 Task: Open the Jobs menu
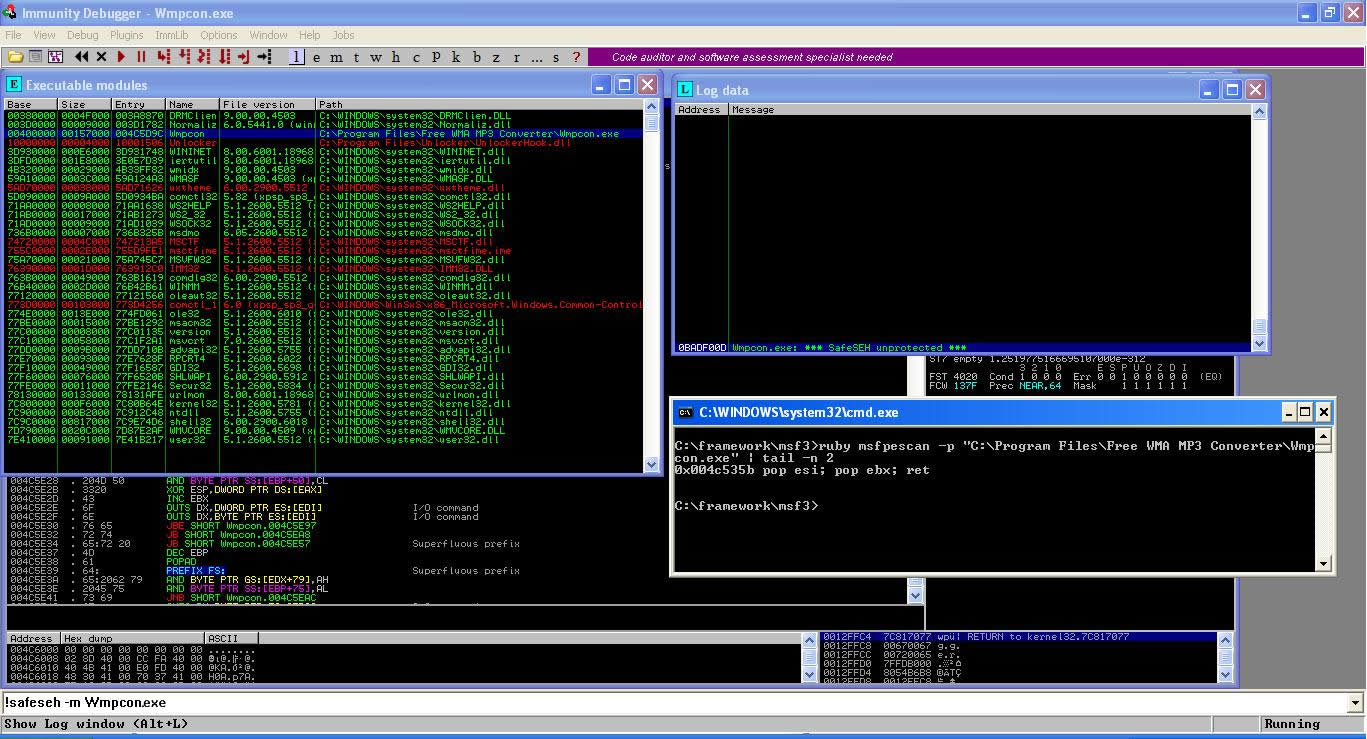[x=343, y=35]
